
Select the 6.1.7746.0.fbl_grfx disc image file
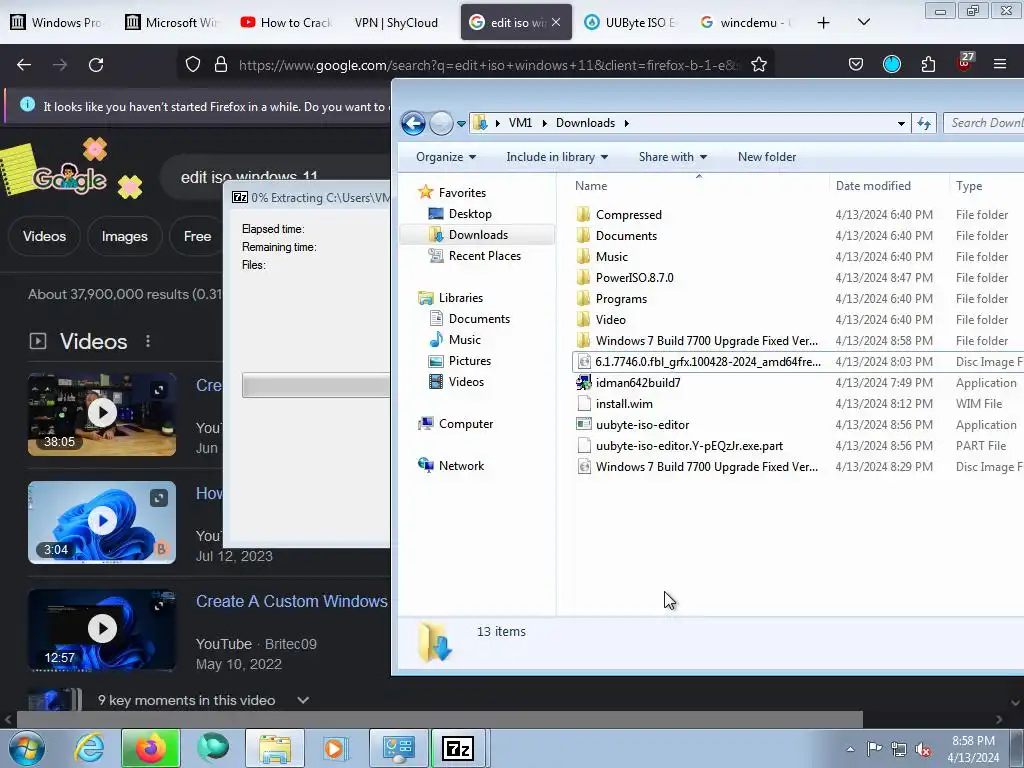tap(708, 362)
